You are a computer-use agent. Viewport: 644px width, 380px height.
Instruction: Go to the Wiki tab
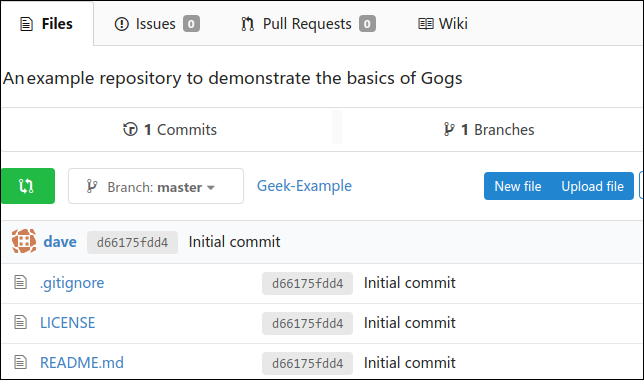443,24
